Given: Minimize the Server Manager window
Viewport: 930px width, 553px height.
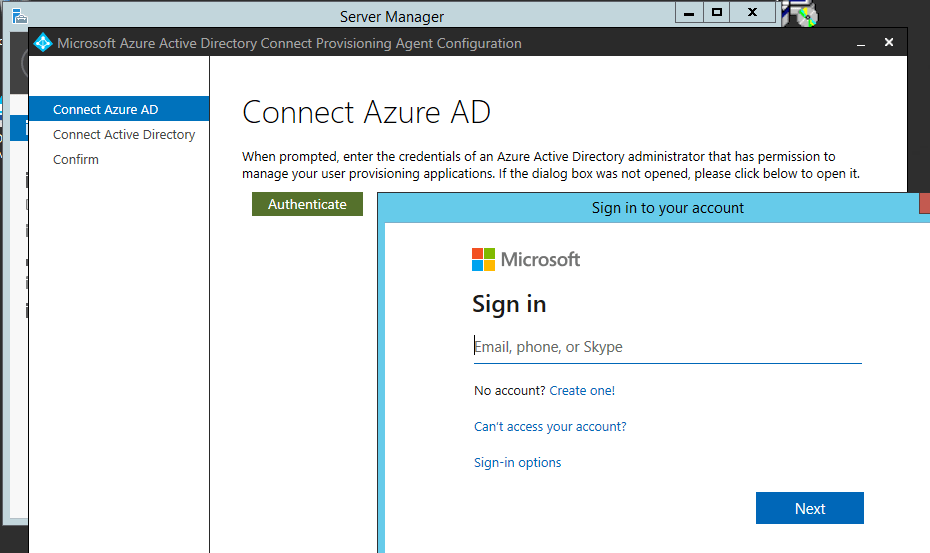Looking at the screenshot, I should pos(688,12).
